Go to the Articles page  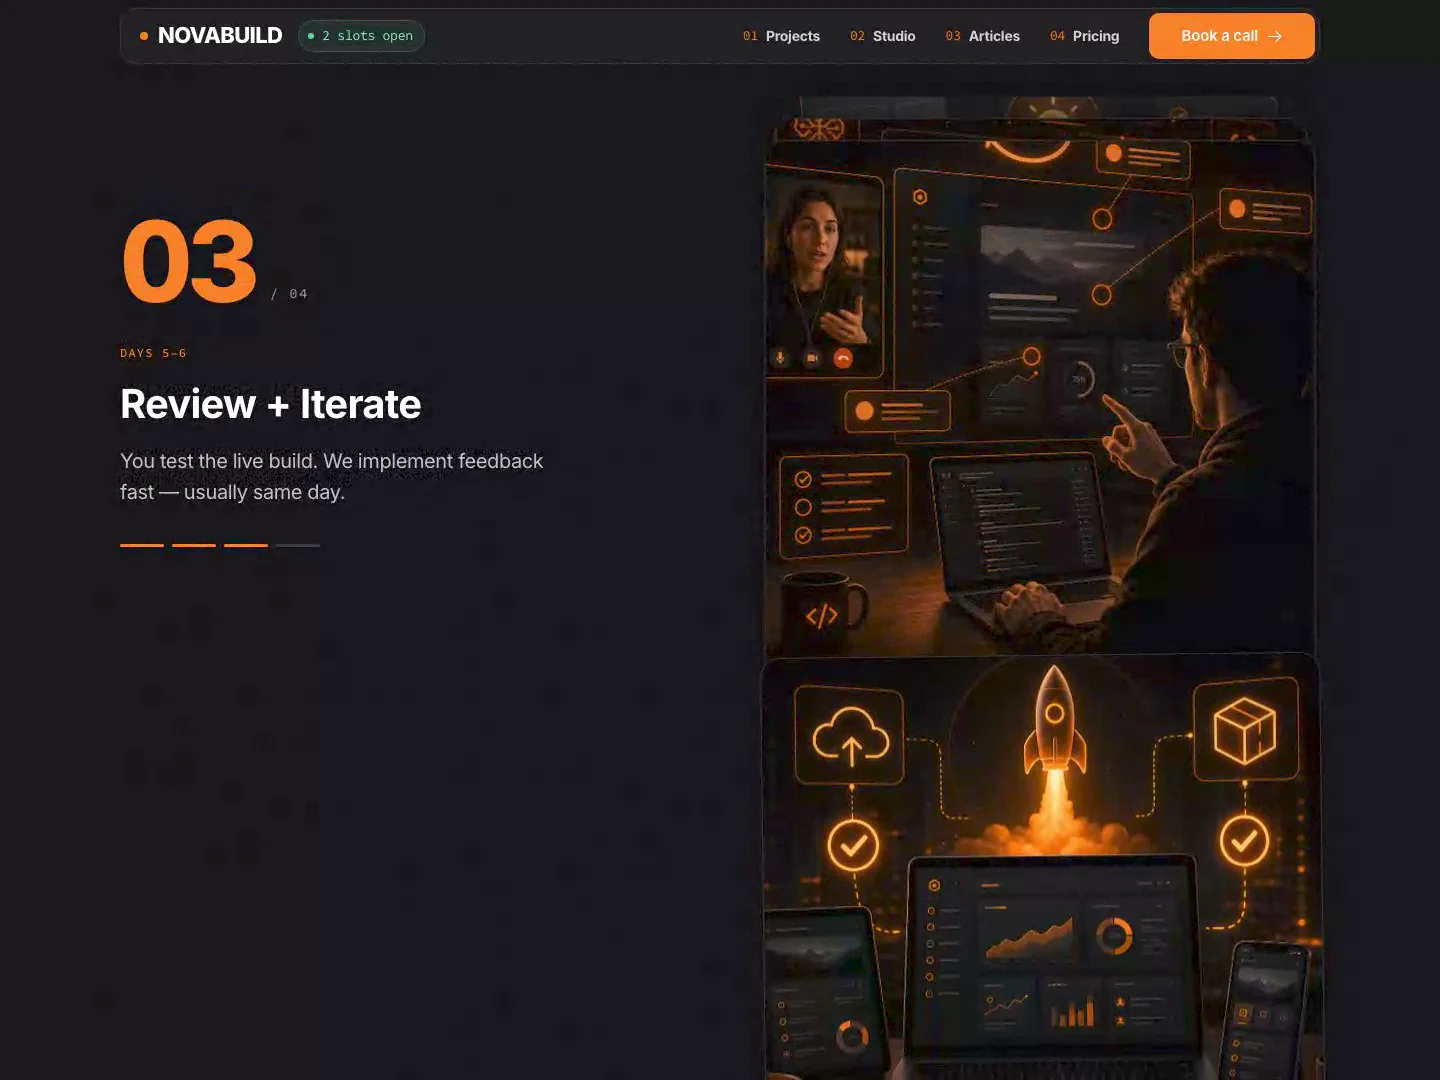pos(982,36)
